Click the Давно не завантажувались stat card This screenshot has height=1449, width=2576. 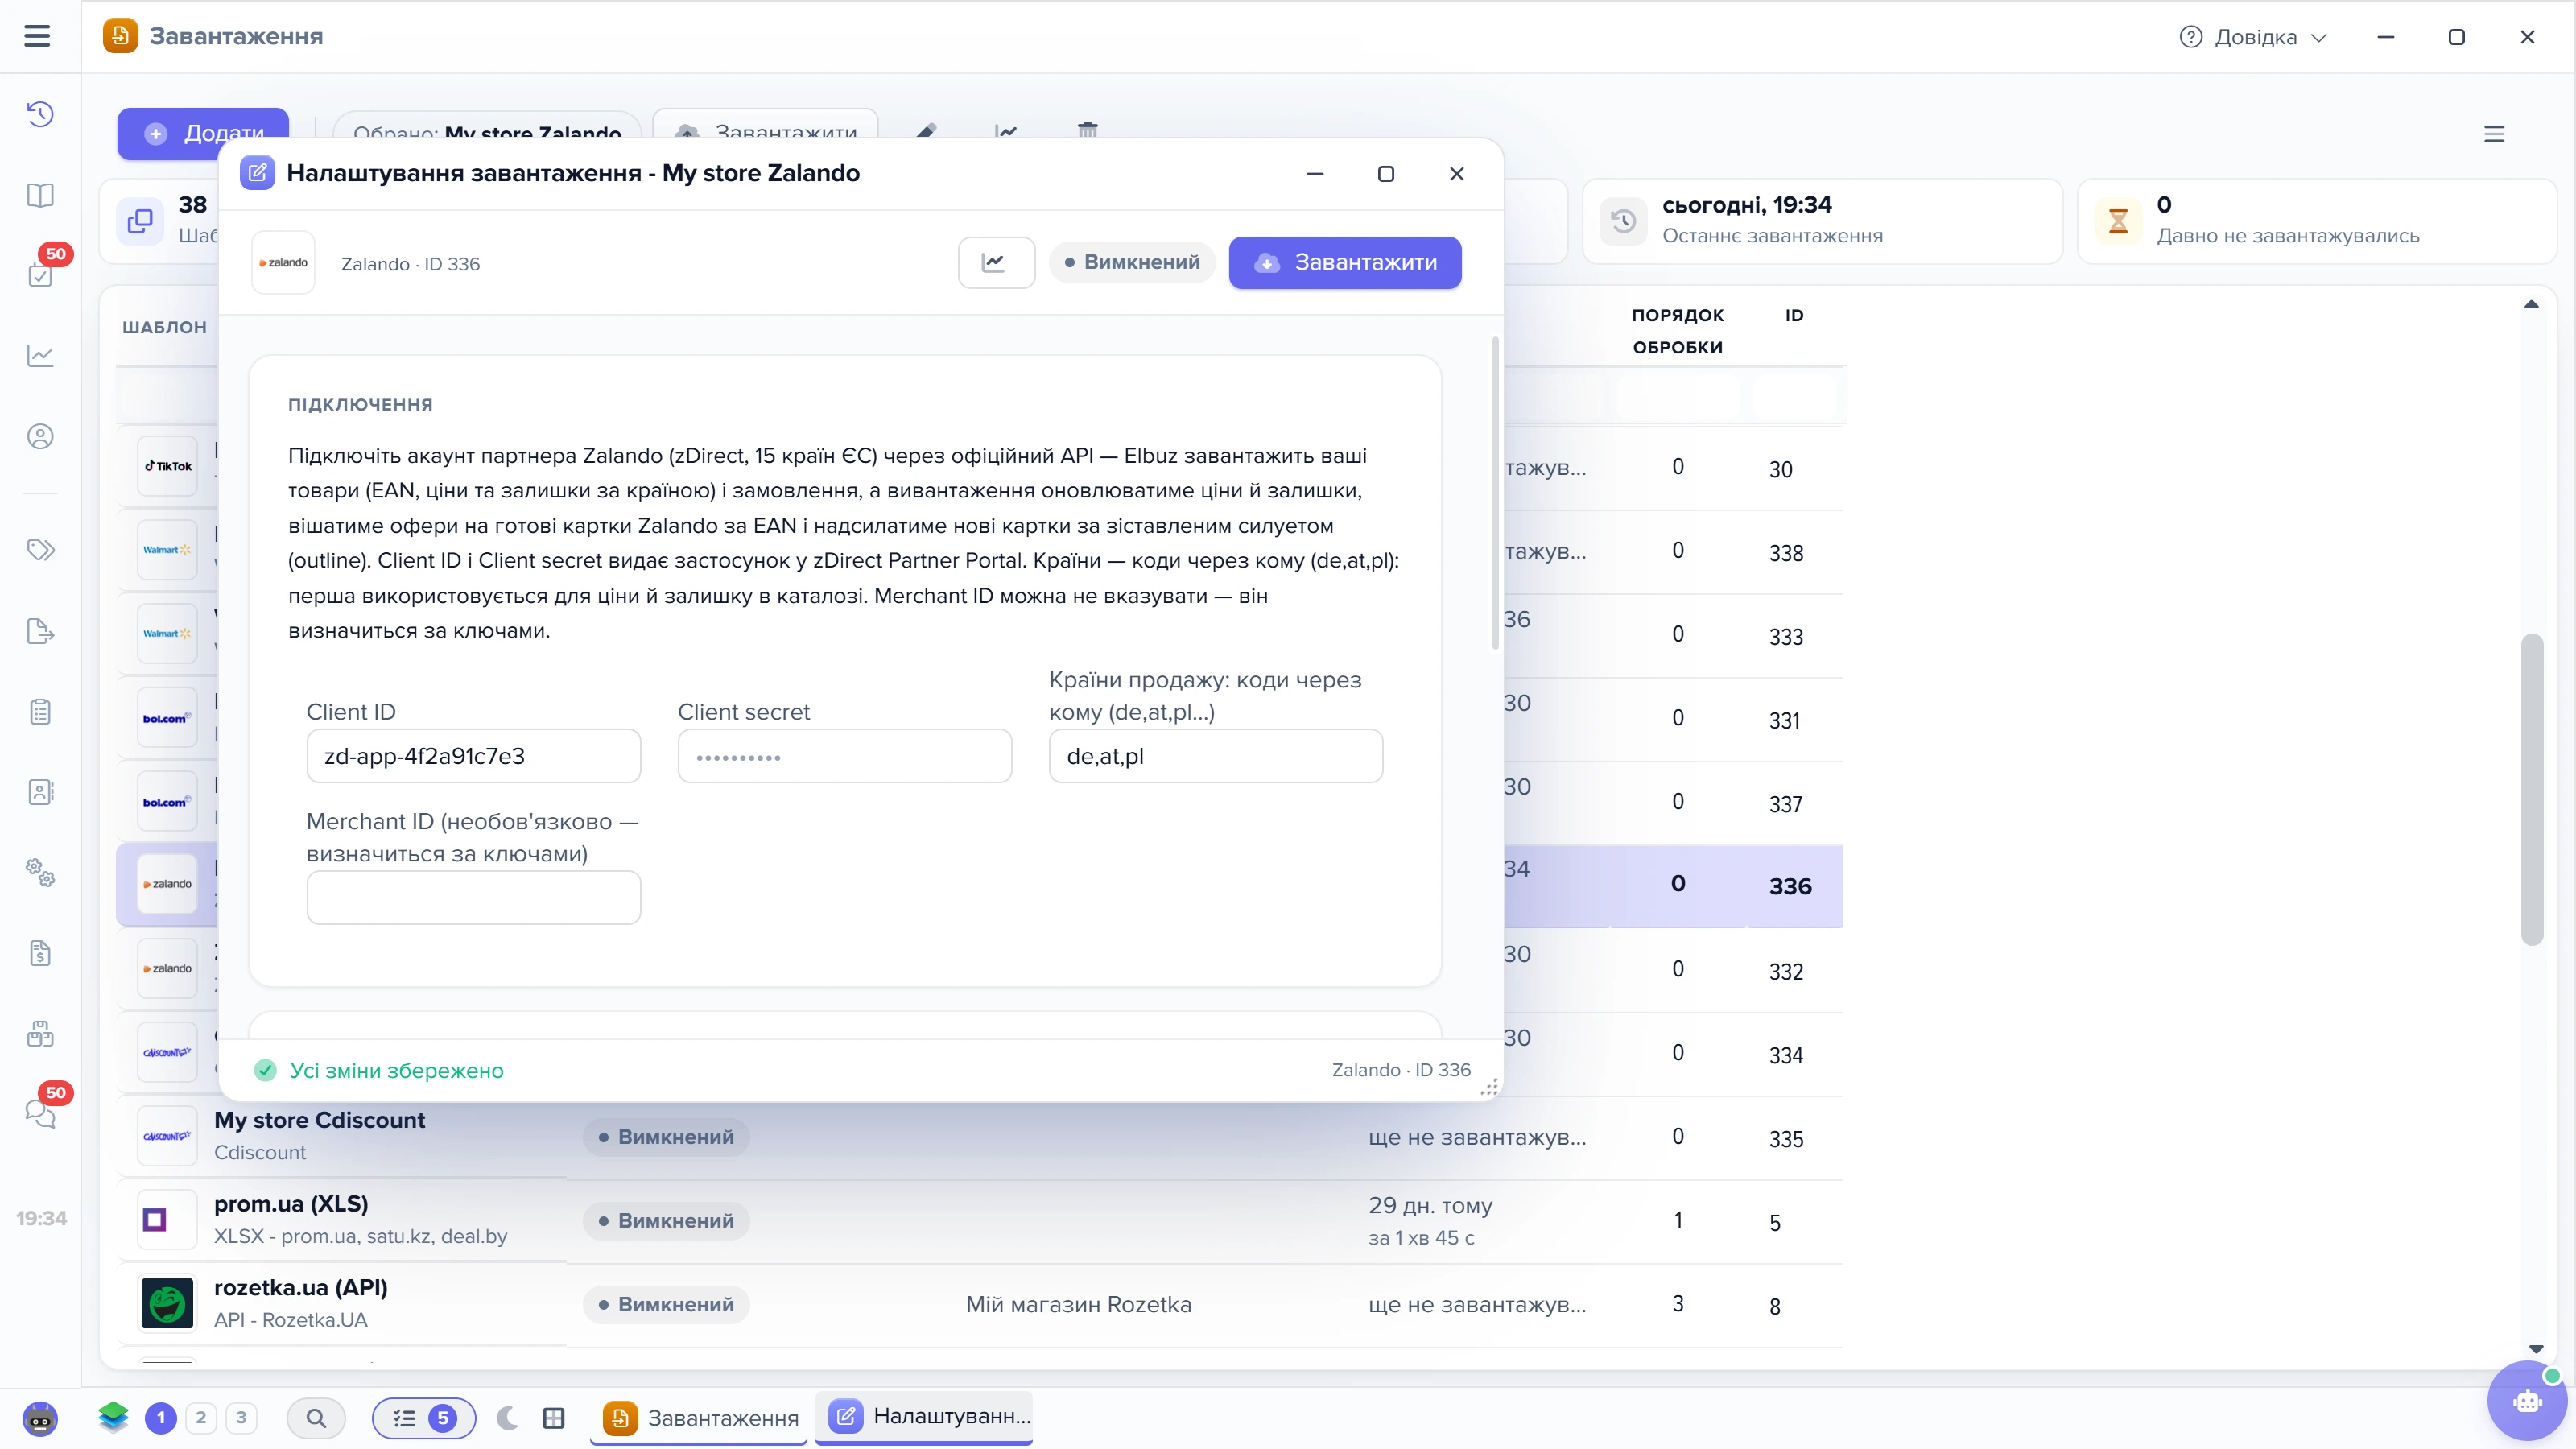[x=2317, y=221]
